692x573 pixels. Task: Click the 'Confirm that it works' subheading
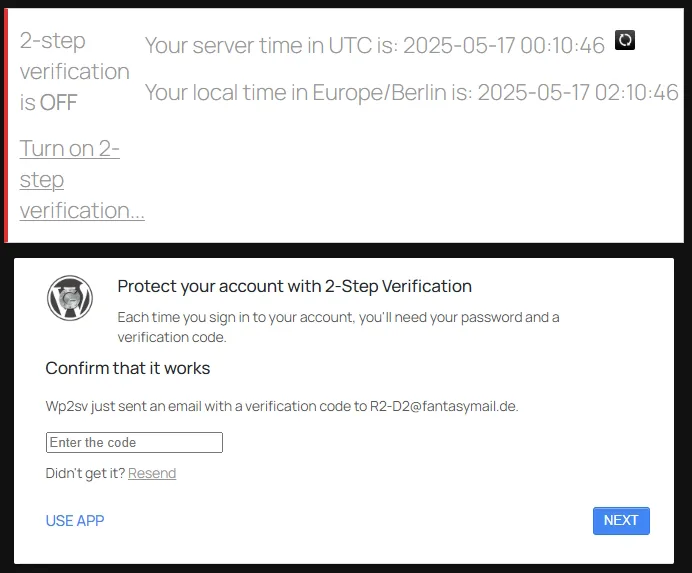[x=128, y=368]
